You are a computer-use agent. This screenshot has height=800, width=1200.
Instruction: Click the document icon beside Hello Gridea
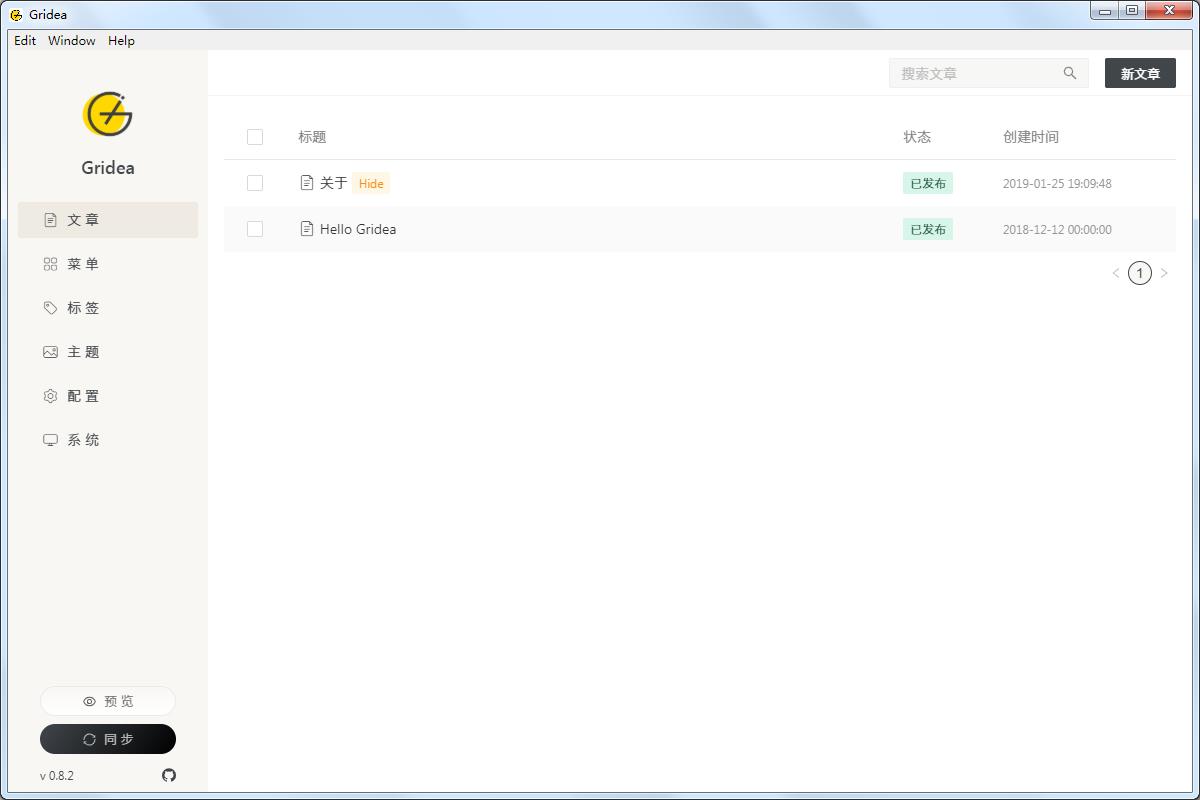(x=306, y=228)
